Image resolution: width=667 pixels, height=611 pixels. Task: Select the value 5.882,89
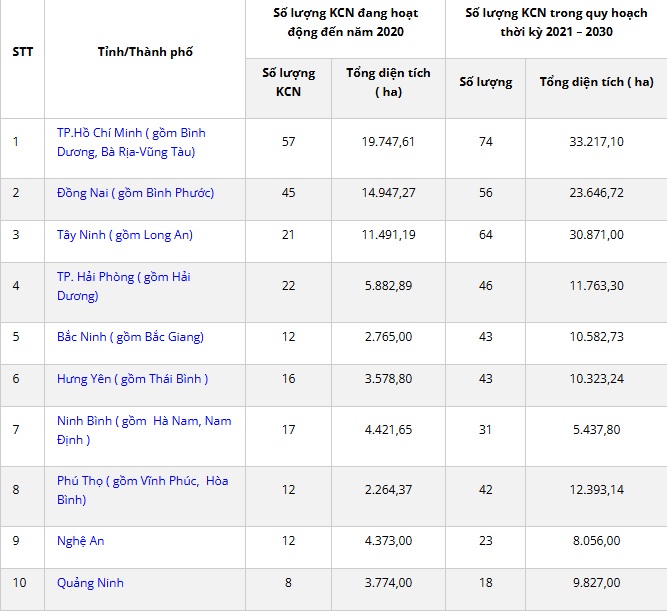388,286
